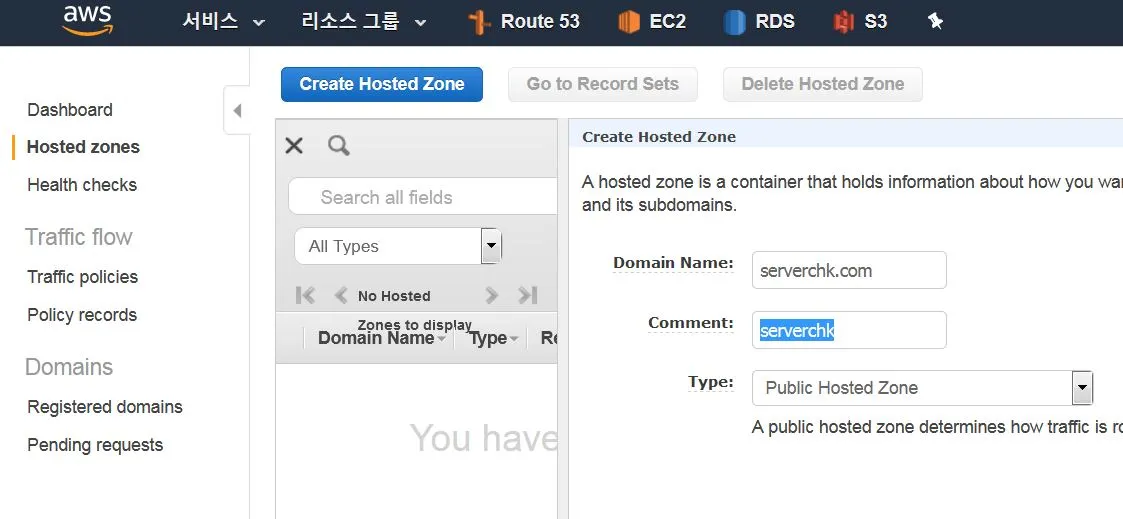Open the EC2 shortcut
The image size is (1123, 519).
coord(652,22)
